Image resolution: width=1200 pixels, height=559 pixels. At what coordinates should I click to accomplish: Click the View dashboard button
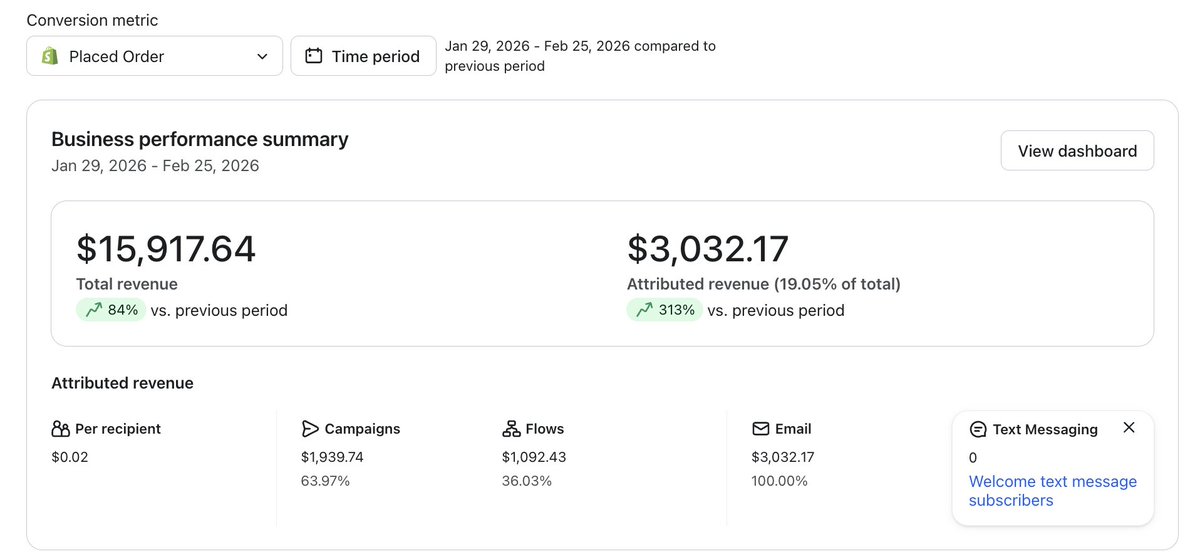click(x=1077, y=151)
